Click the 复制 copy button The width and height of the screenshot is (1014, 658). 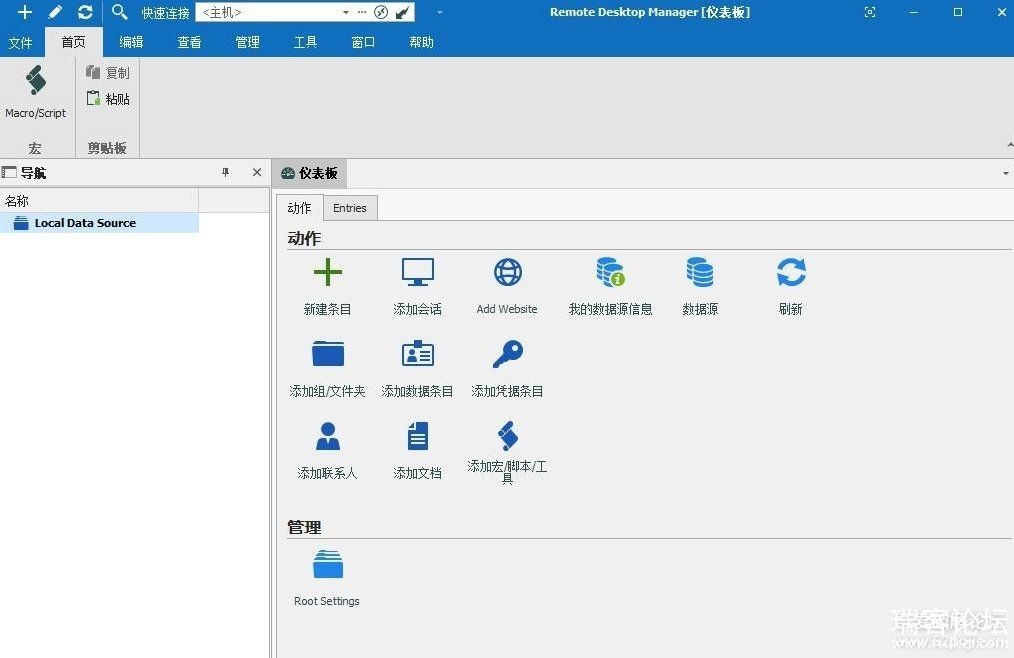click(x=108, y=72)
